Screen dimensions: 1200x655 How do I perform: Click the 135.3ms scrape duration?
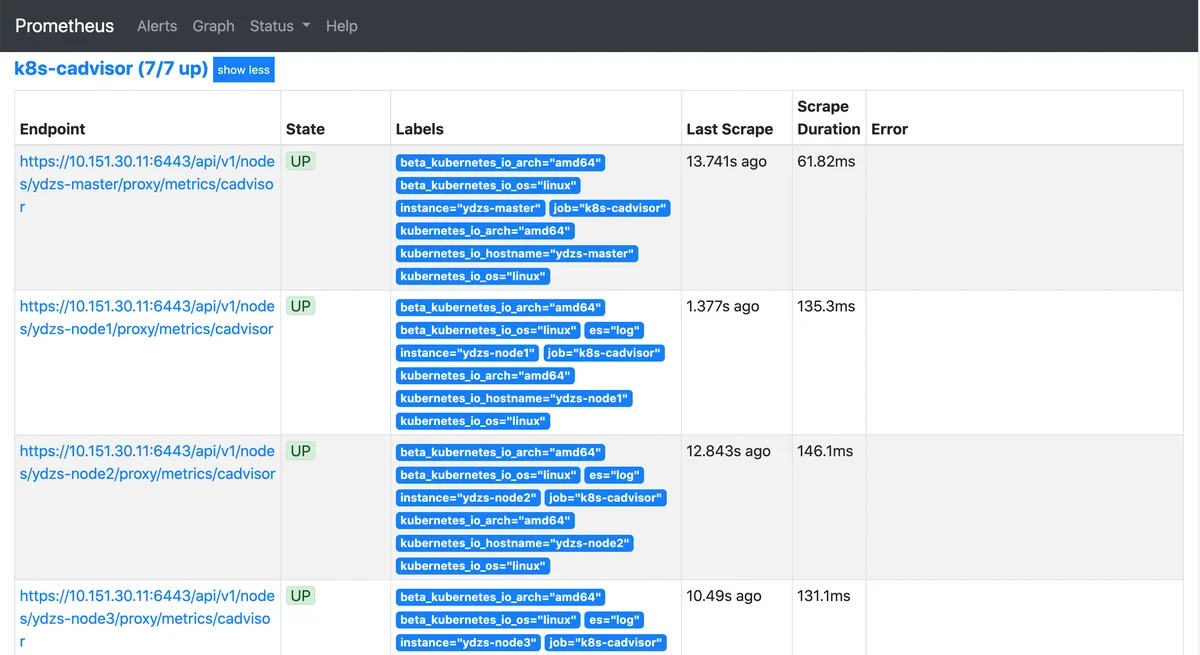coord(826,306)
